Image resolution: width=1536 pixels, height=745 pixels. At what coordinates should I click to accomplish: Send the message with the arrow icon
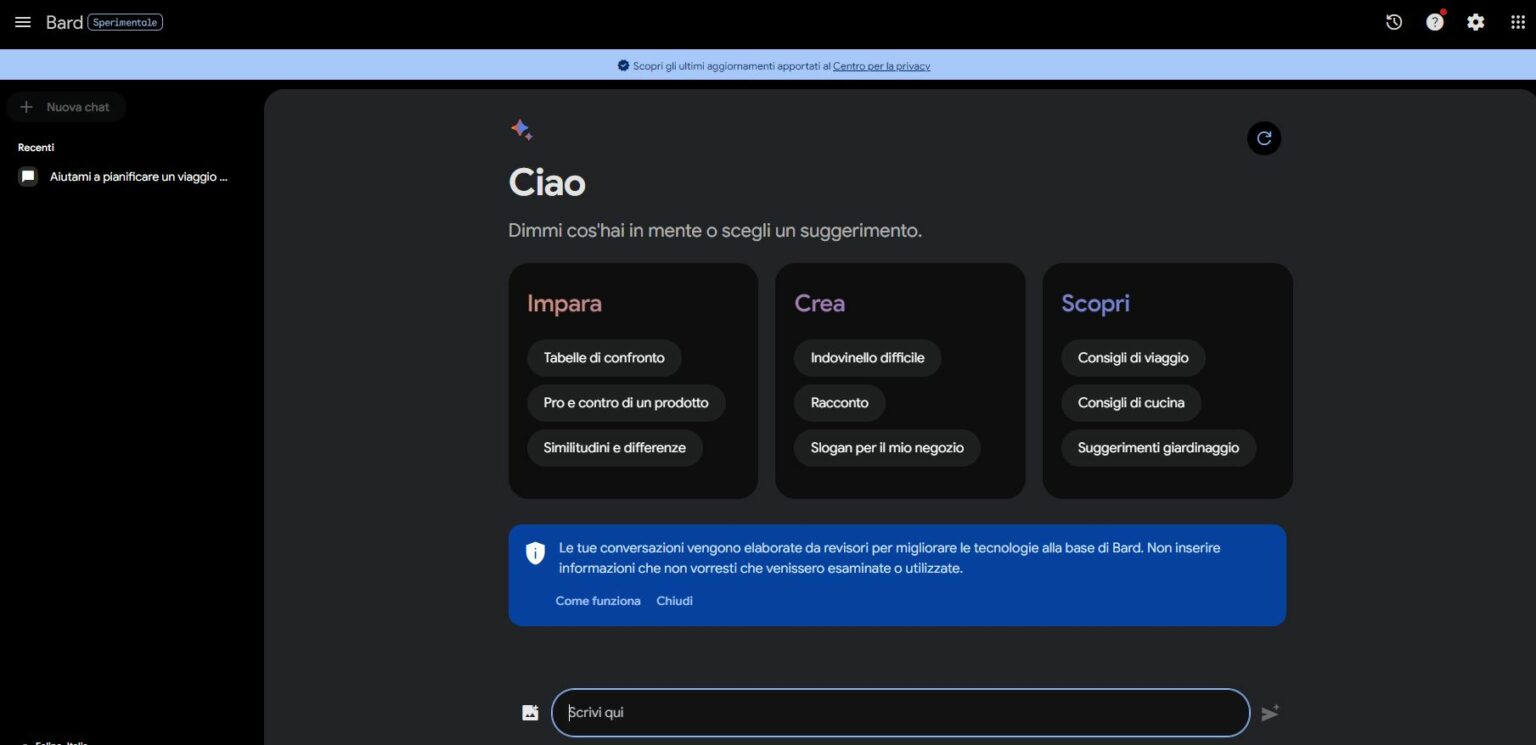(x=1270, y=712)
